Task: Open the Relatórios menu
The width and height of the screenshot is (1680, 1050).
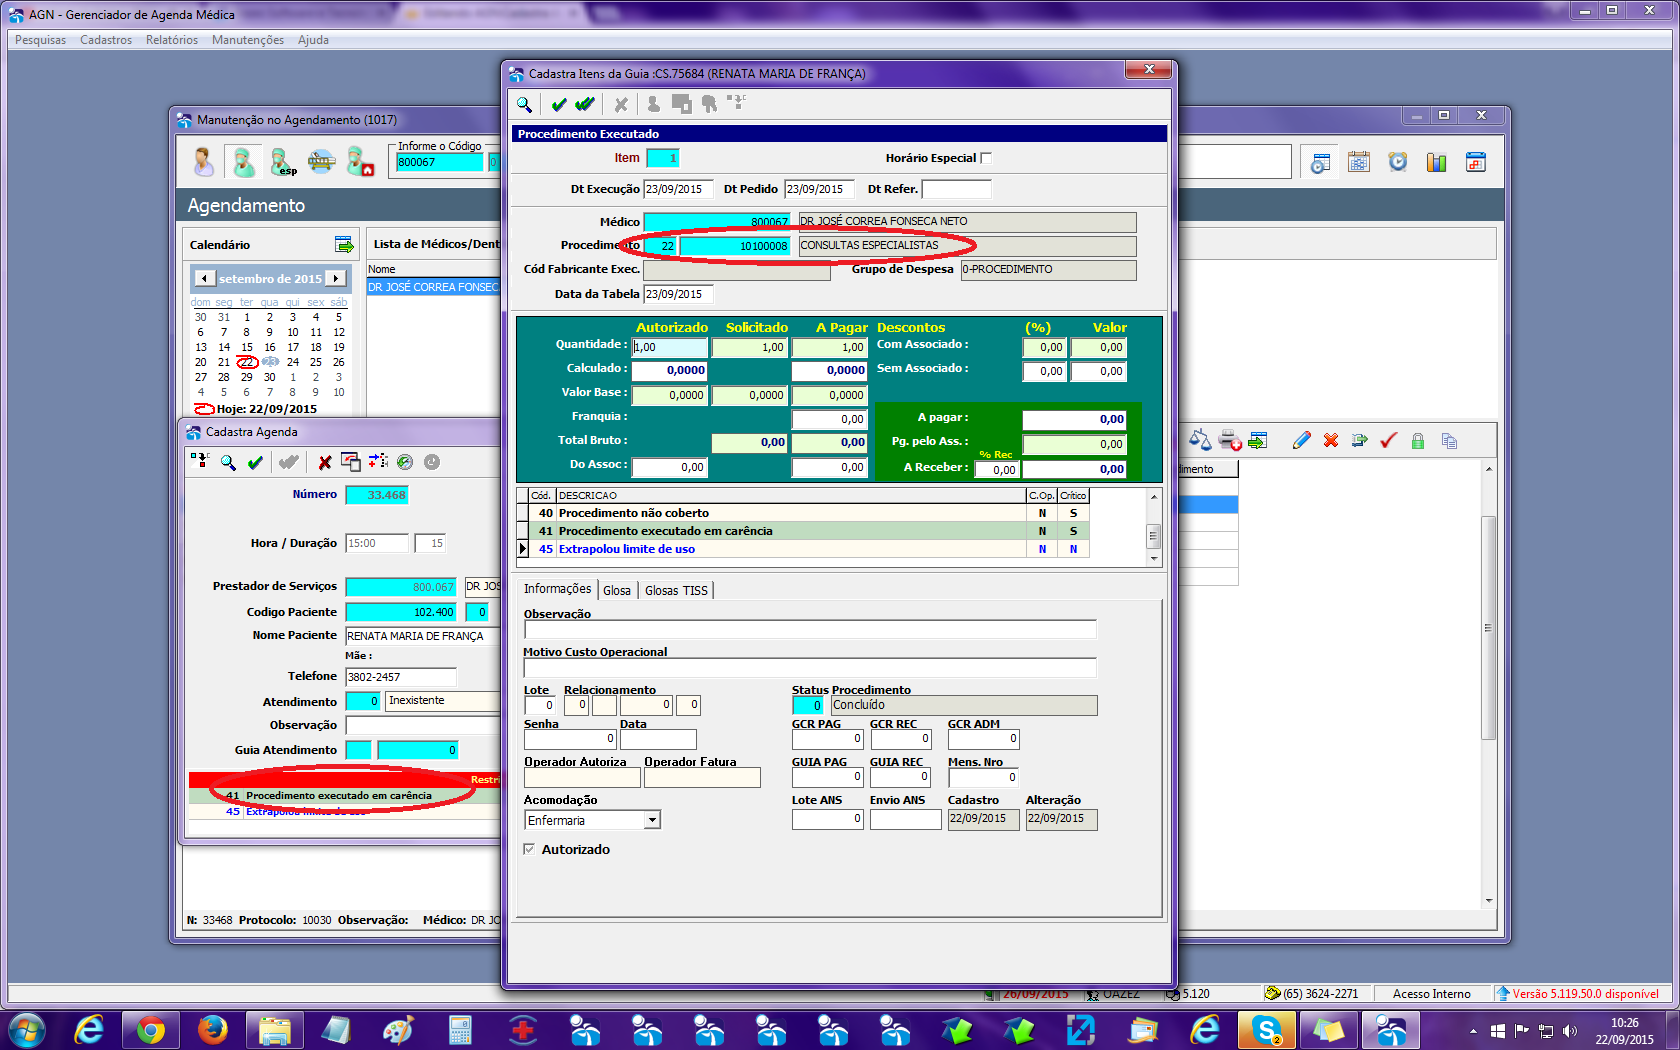Action: [172, 40]
